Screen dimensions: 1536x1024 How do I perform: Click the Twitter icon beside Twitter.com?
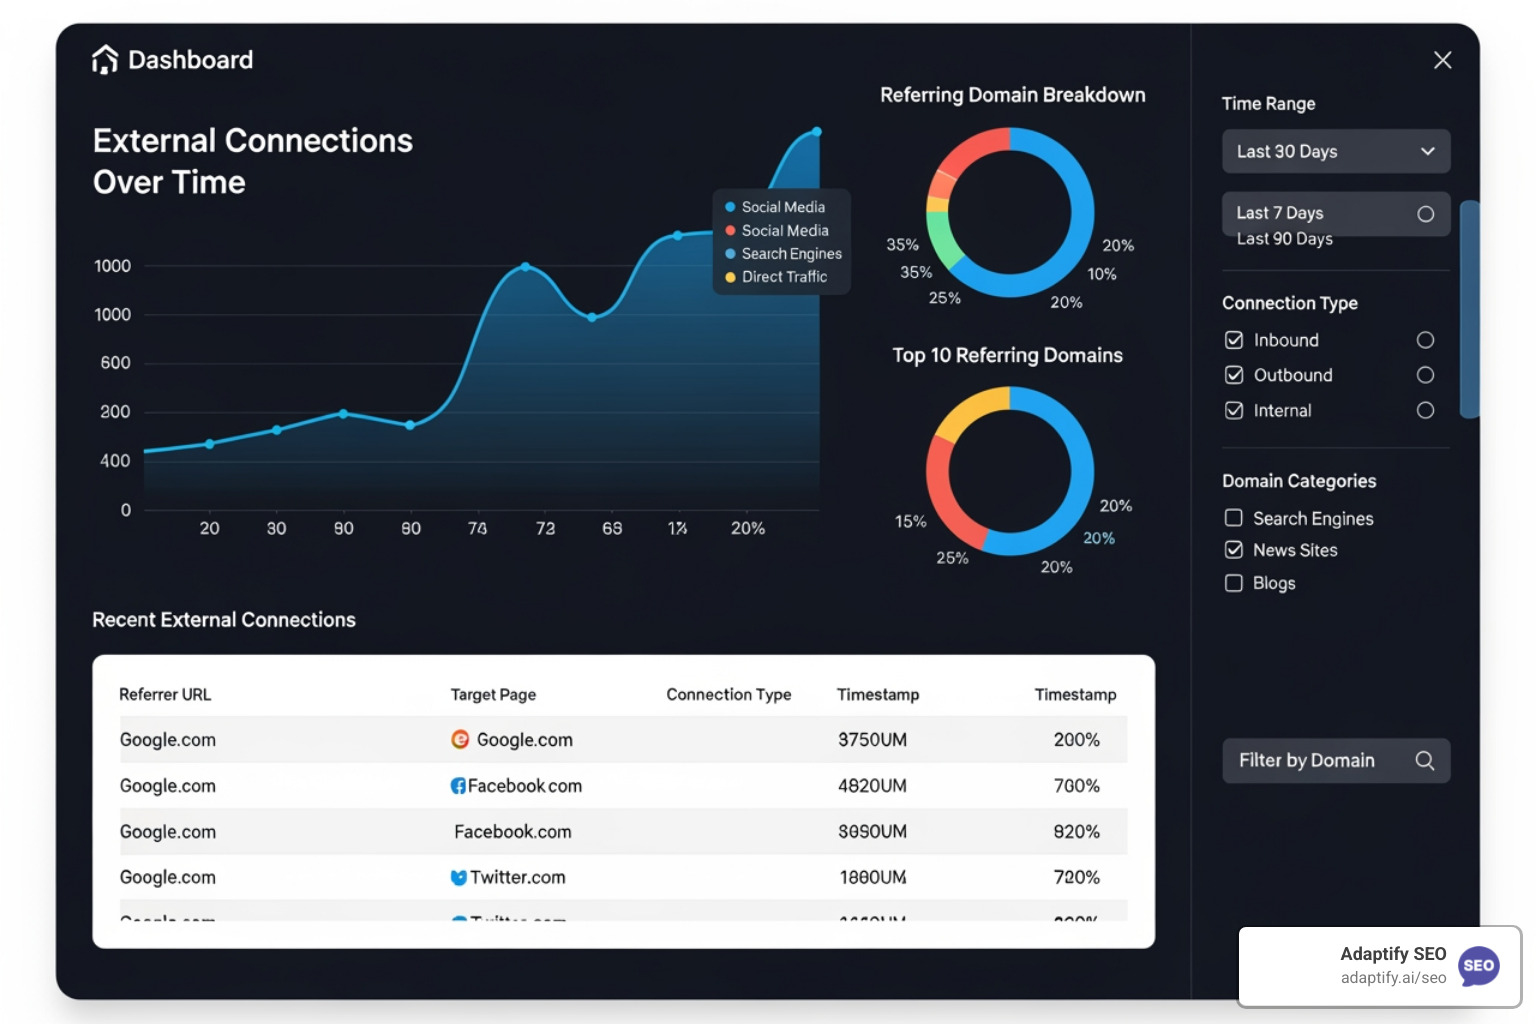tap(458, 877)
